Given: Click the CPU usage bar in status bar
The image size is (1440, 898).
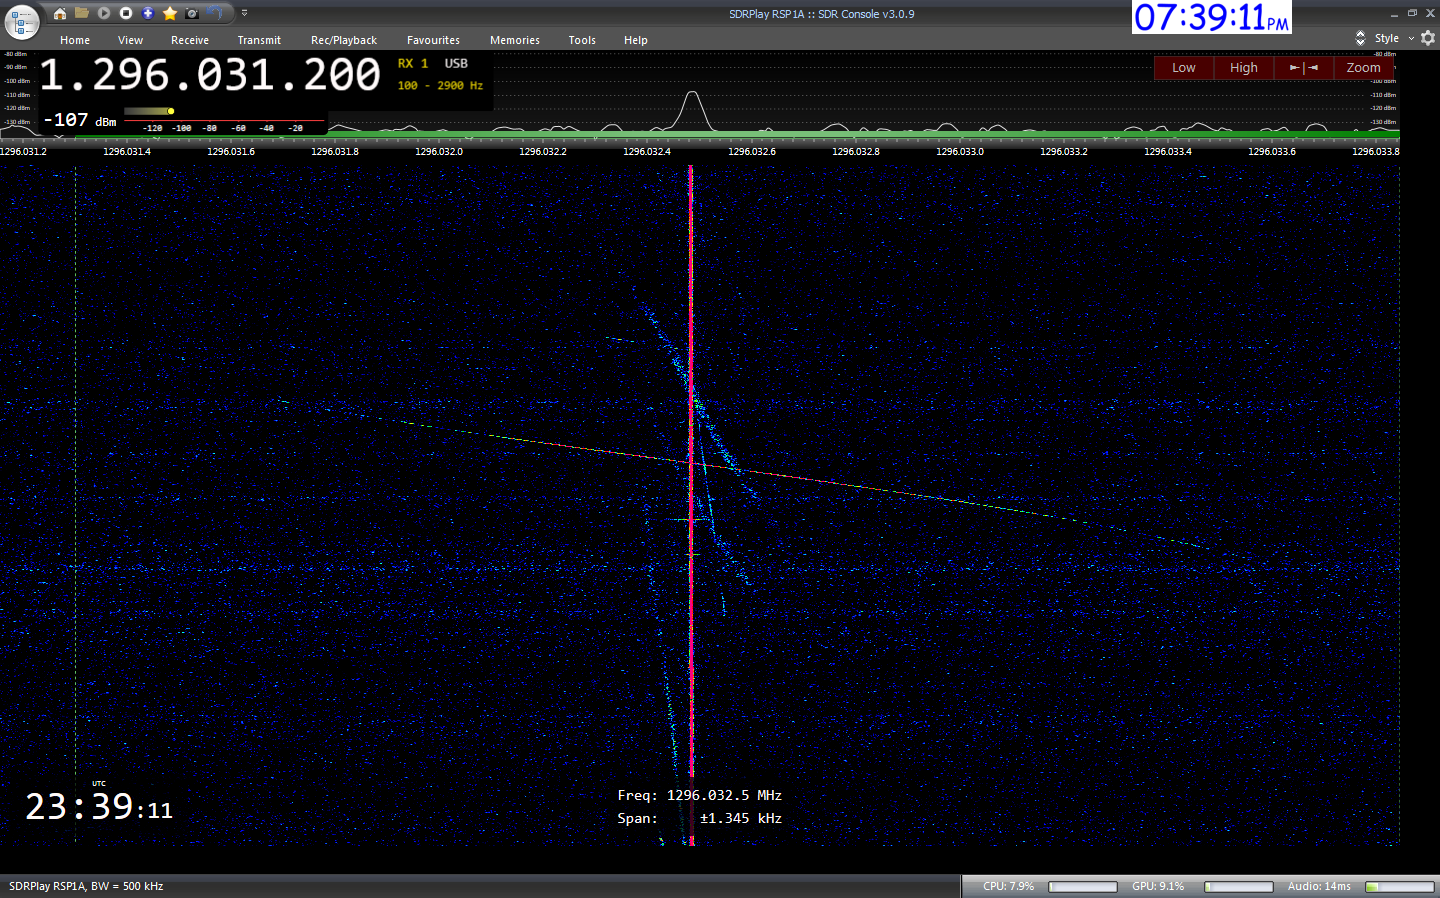Looking at the screenshot, I should 1083,887.
